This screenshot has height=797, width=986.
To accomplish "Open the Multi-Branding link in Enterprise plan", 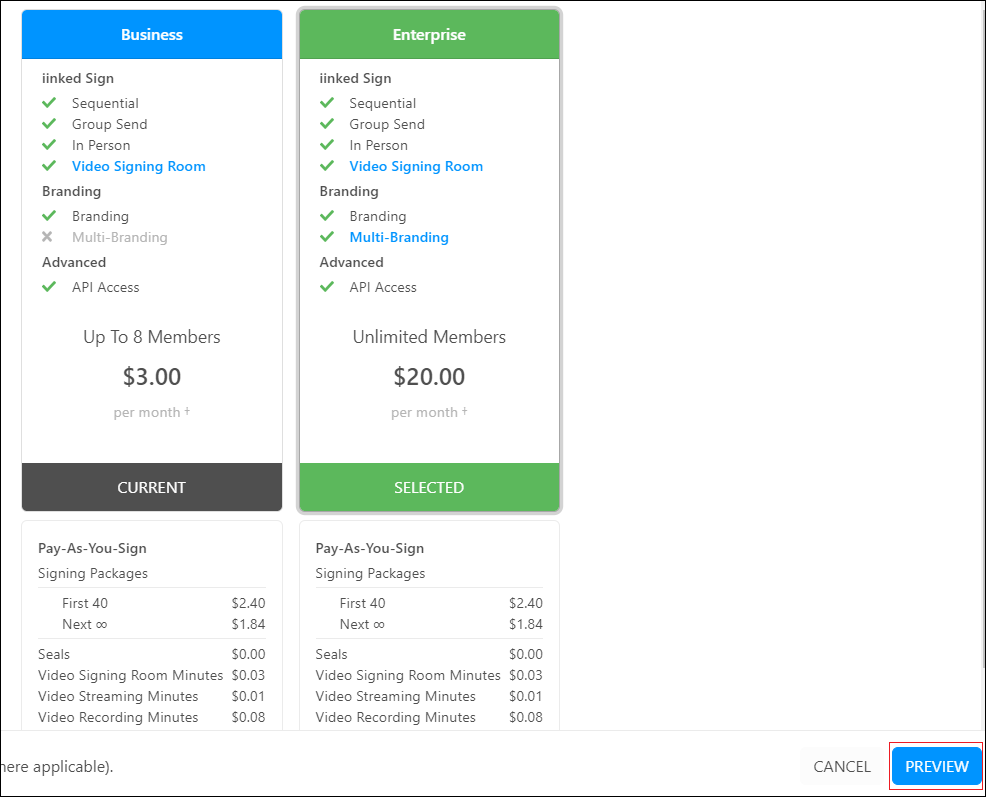I will pos(399,237).
